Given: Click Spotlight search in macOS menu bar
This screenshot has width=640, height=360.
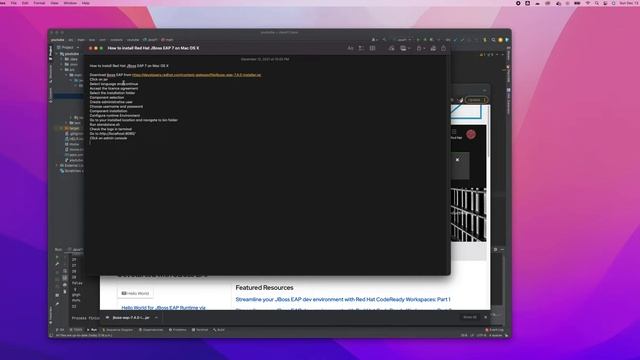Looking at the screenshot, I should tap(597, 3).
